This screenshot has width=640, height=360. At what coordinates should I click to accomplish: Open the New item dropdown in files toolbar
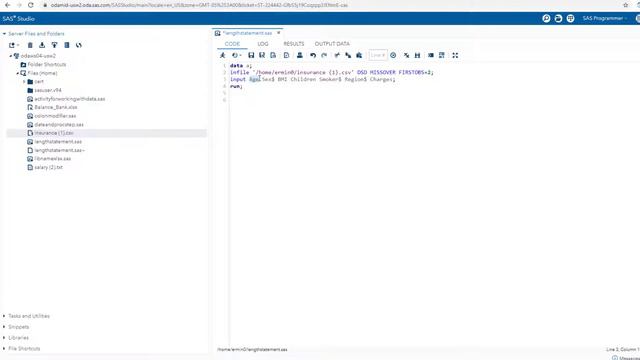pos(13,45)
